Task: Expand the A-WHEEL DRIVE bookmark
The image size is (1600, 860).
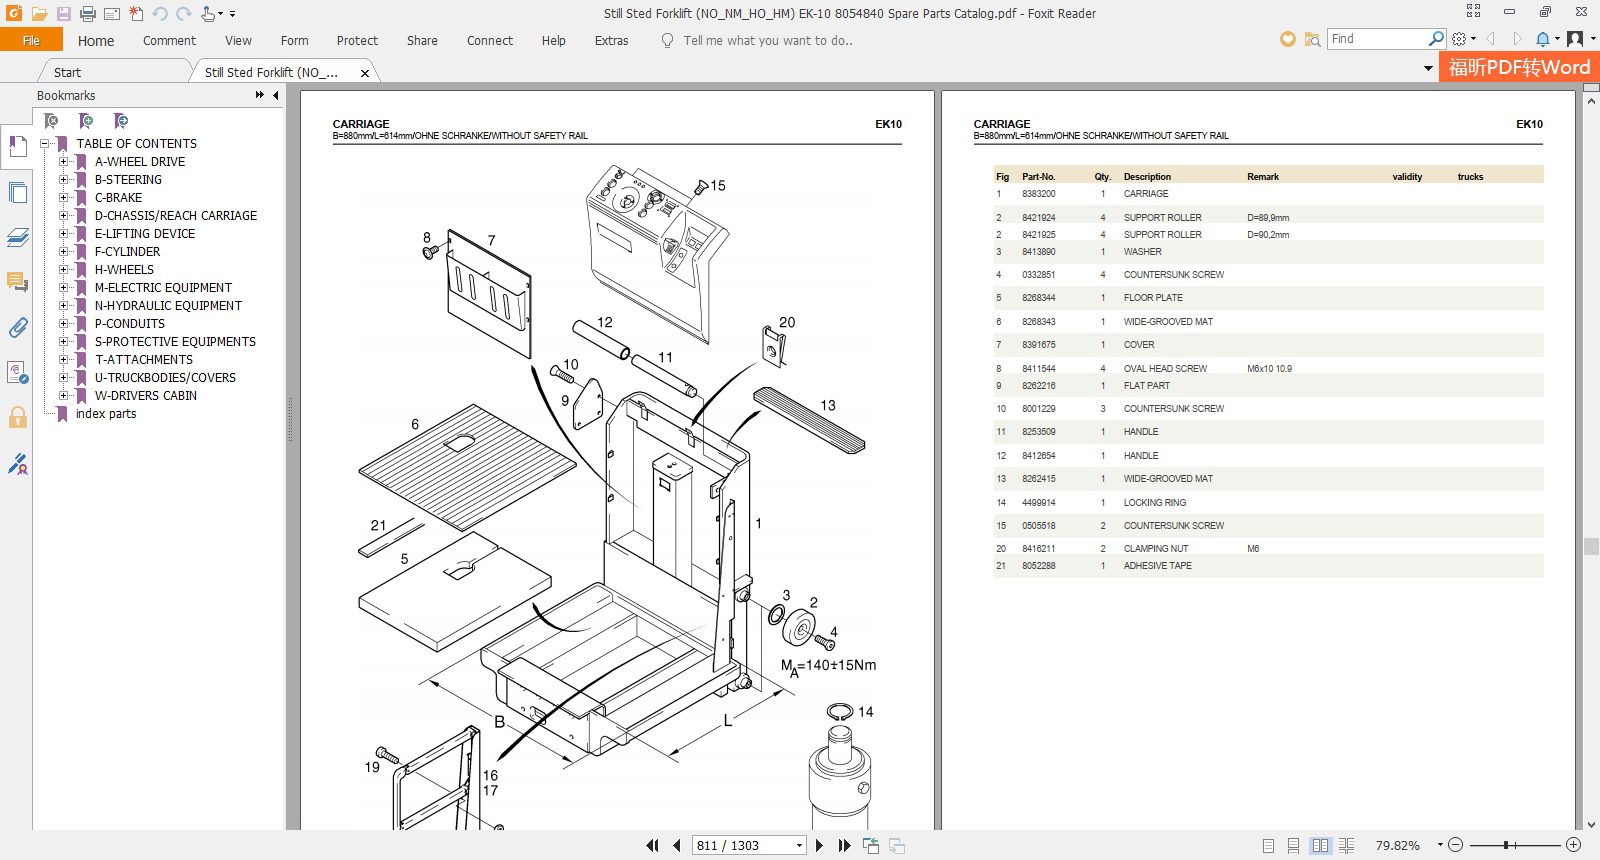Action: coord(63,162)
